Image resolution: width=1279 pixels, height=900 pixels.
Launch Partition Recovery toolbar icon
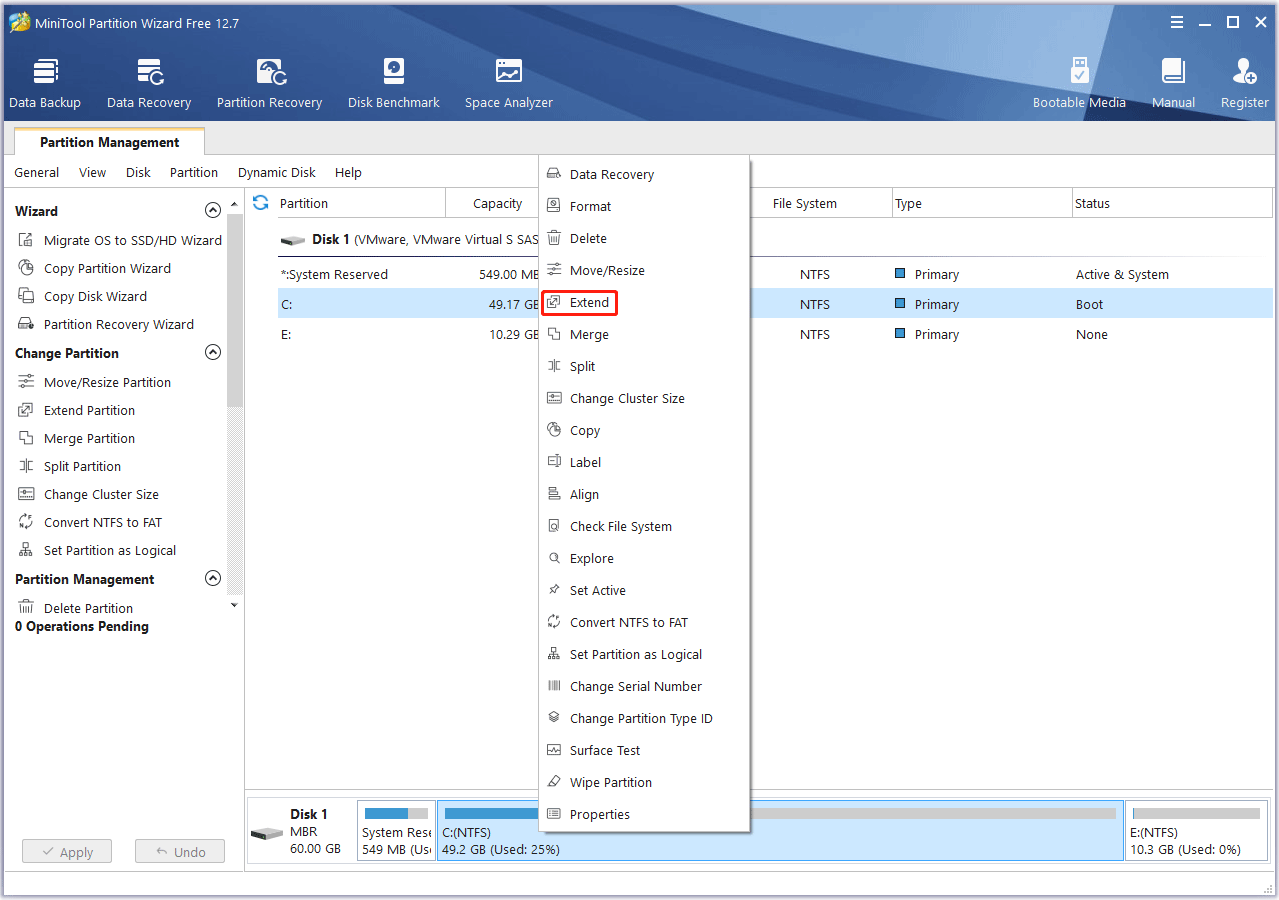(x=269, y=83)
